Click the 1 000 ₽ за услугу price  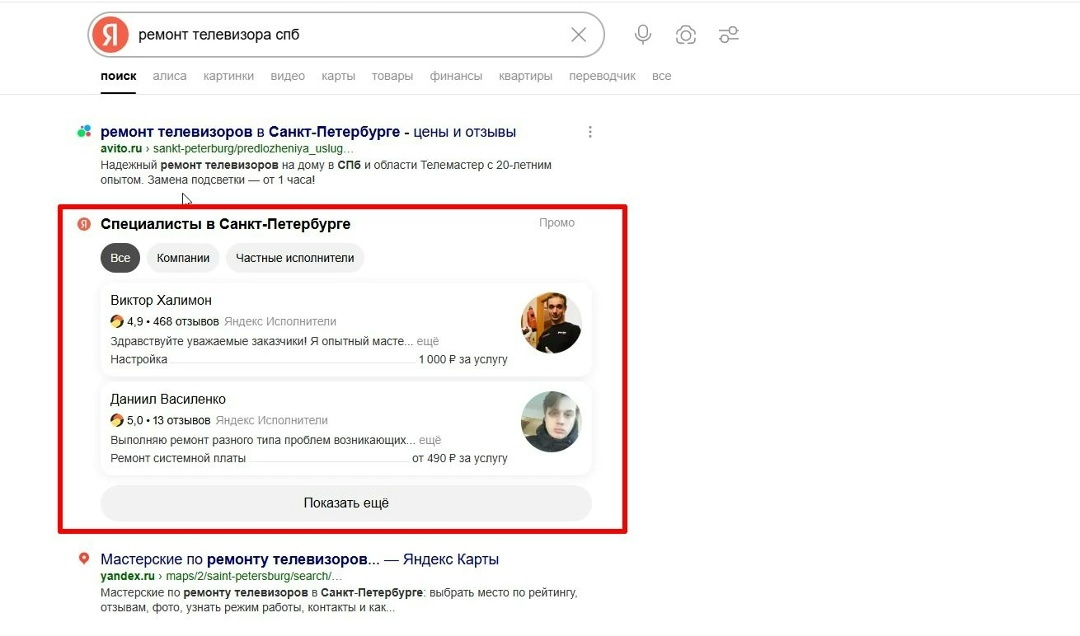[463, 359]
